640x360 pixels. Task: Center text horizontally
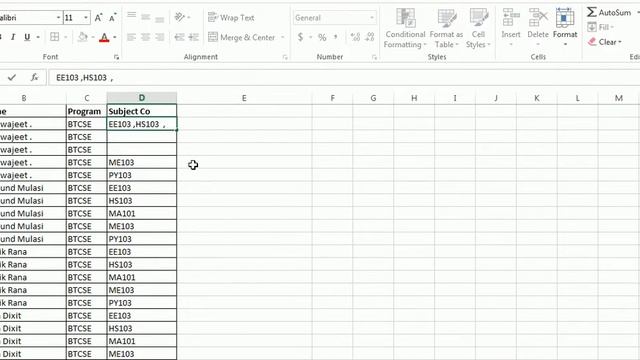coord(146,37)
